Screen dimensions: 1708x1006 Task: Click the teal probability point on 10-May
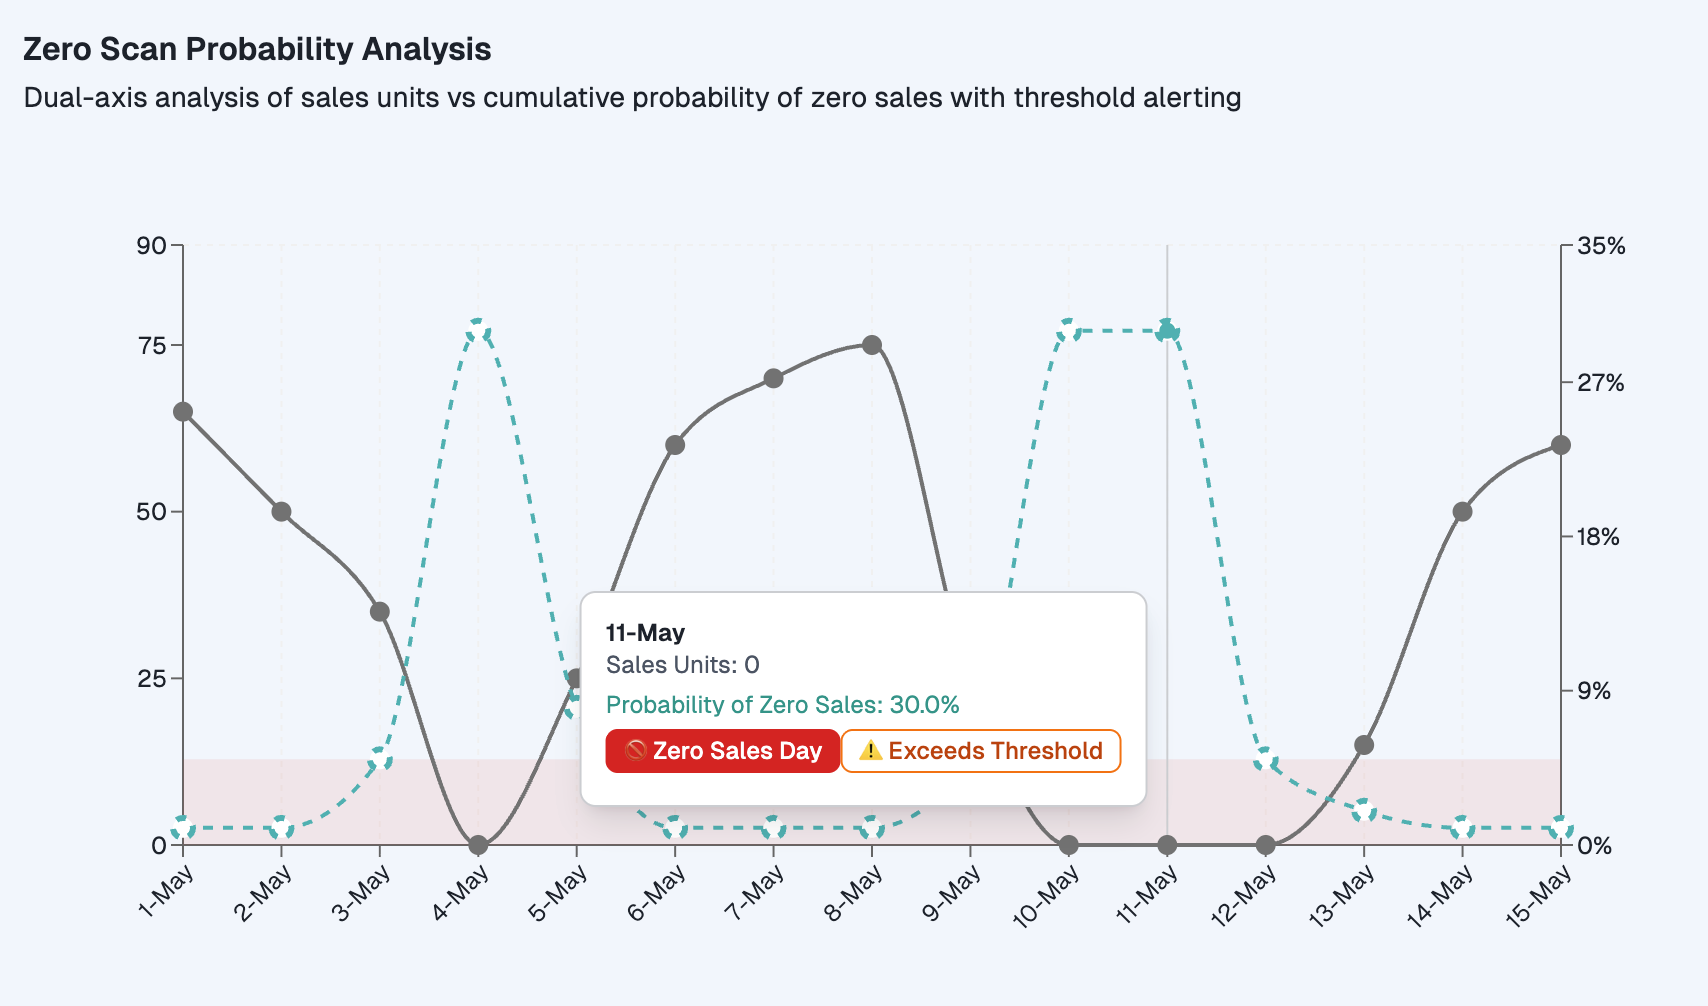point(1069,330)
